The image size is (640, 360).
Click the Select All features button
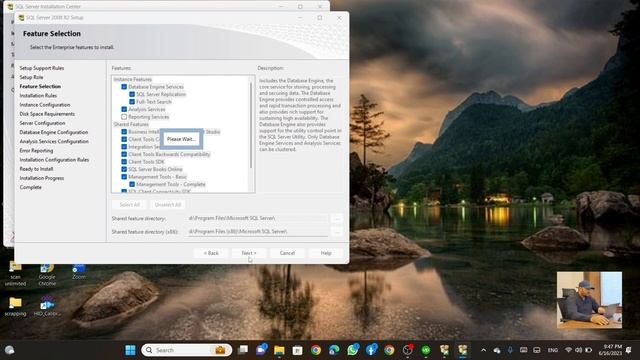tap(129, 204)
